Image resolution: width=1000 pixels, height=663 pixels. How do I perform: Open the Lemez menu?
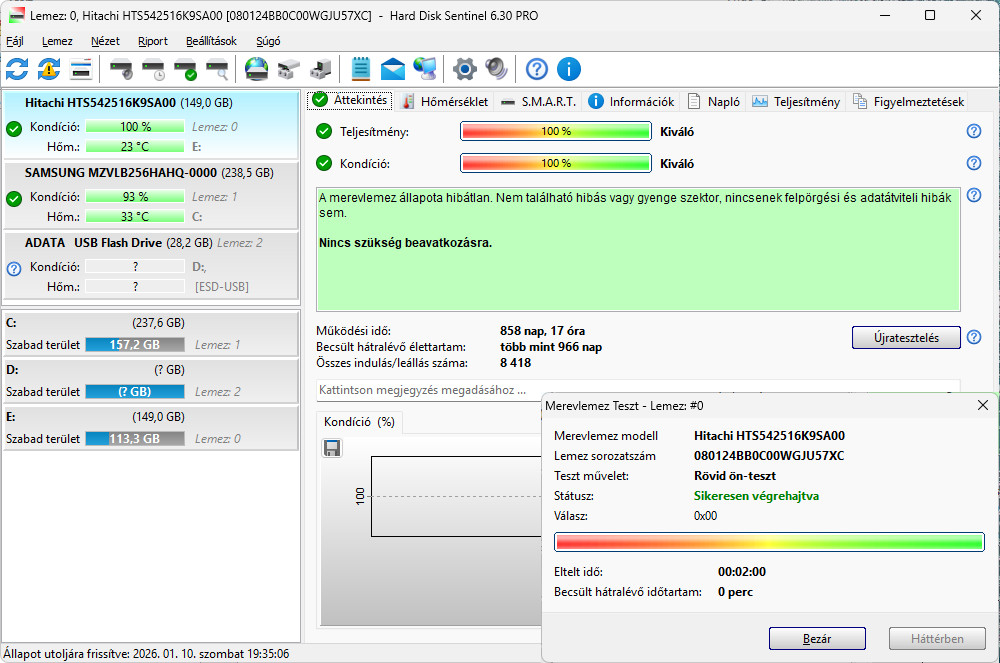[x=57, y=41]
